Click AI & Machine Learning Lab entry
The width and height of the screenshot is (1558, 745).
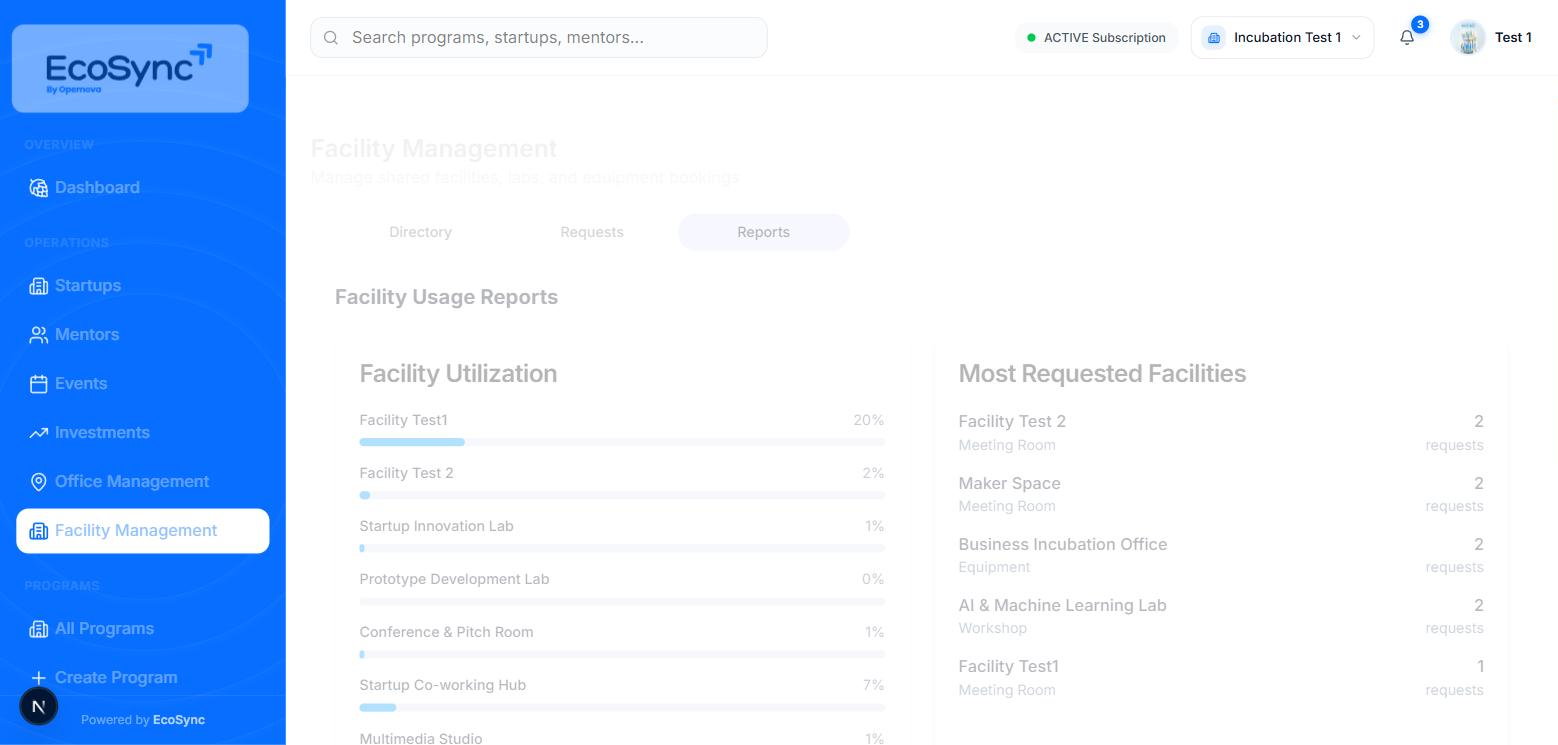tap(1062, 606)
